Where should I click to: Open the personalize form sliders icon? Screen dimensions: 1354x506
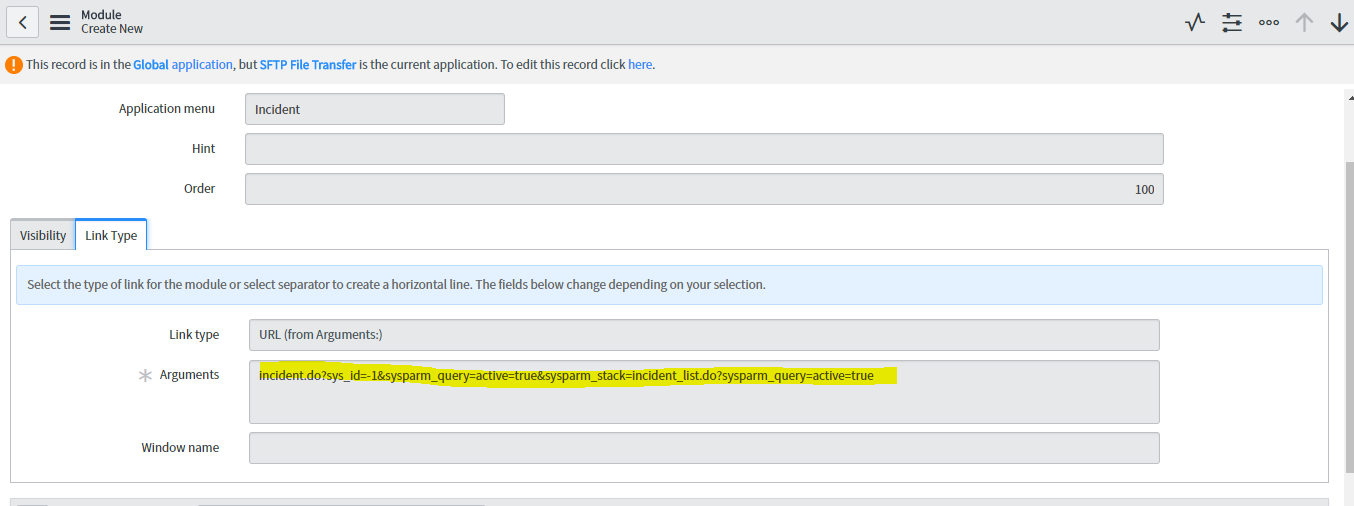pos(1232,22)
